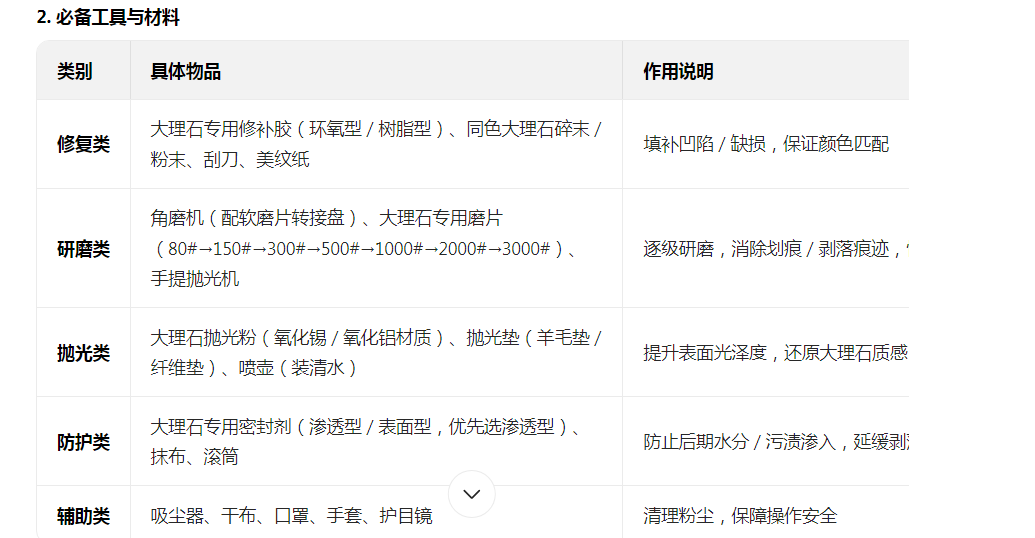Select the '研磨类' row label
Image resolution: width=1035 pixels, height=538 pixels.
(83, 249)
